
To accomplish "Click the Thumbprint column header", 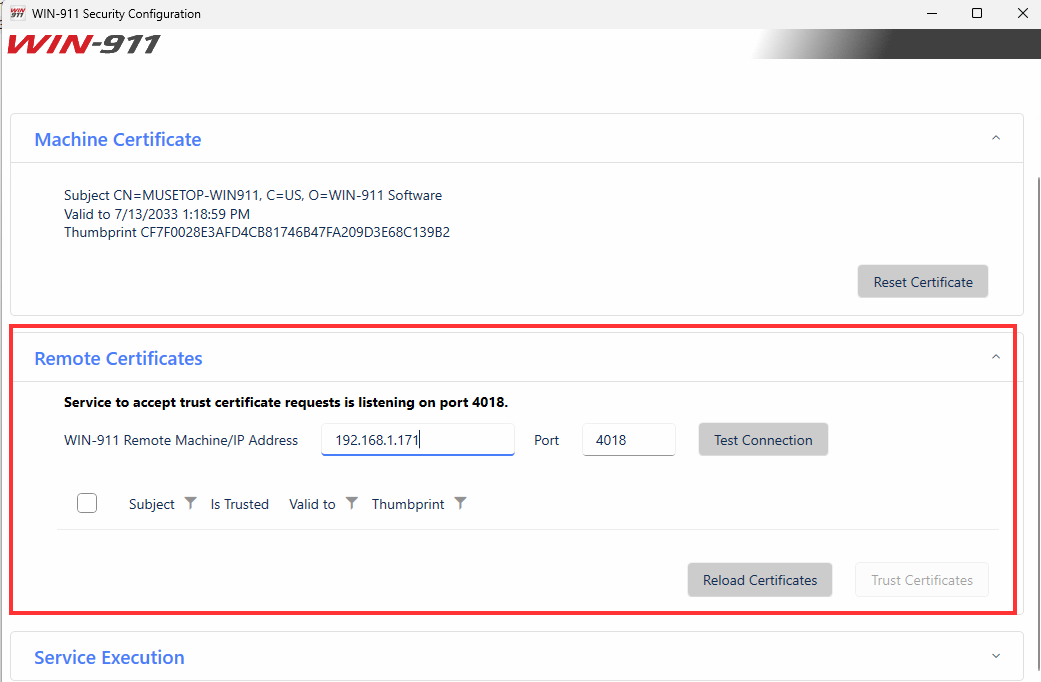I will (408, 504).
